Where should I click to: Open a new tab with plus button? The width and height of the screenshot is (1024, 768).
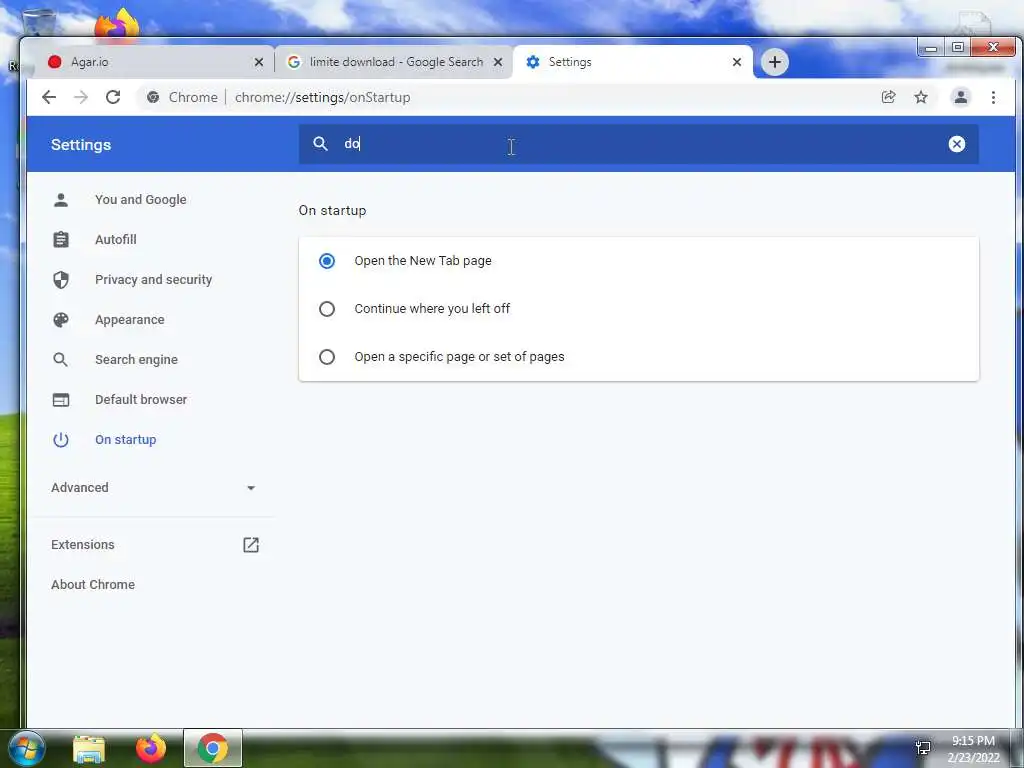(775, 62)
